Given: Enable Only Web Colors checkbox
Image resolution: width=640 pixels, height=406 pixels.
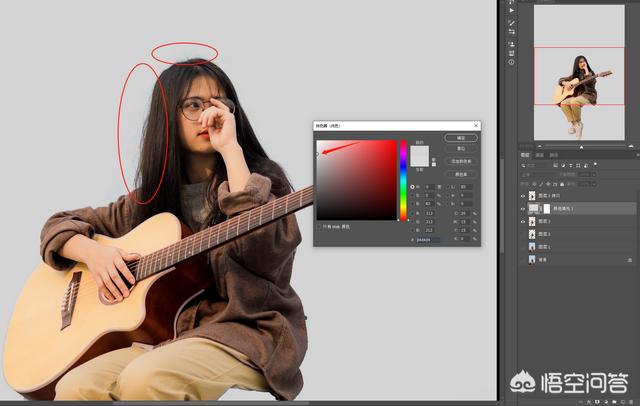Looking at the screenshot, I should [x=319, y=226].
